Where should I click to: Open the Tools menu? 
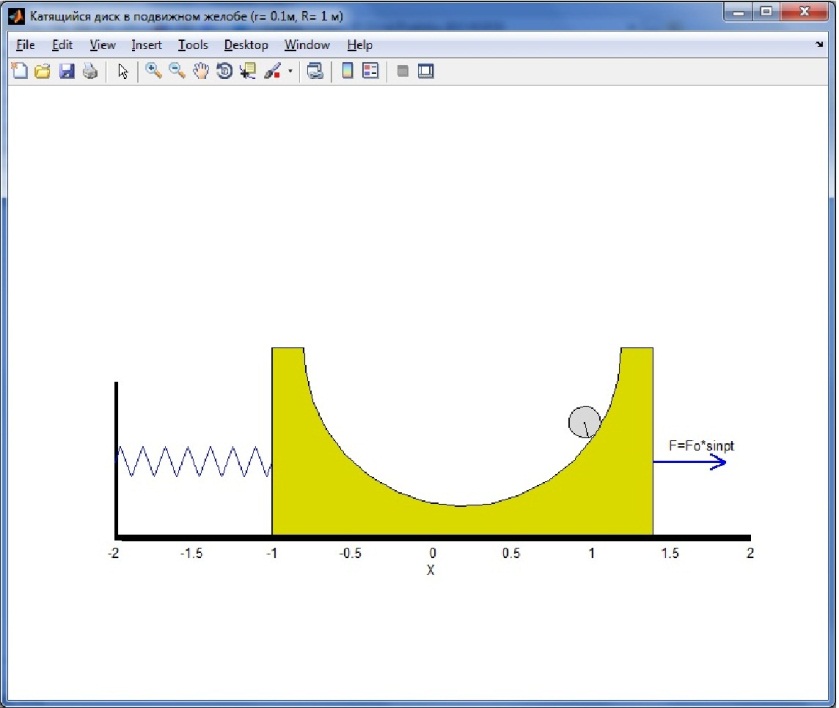pyautogui.click(x=193, y=45)
